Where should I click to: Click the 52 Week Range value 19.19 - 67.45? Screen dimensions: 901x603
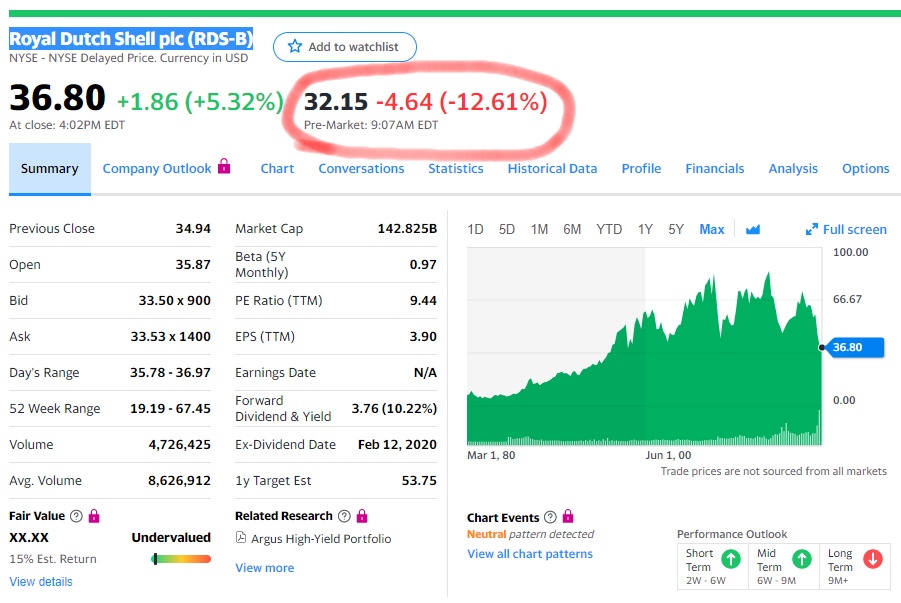click(170, 408)
